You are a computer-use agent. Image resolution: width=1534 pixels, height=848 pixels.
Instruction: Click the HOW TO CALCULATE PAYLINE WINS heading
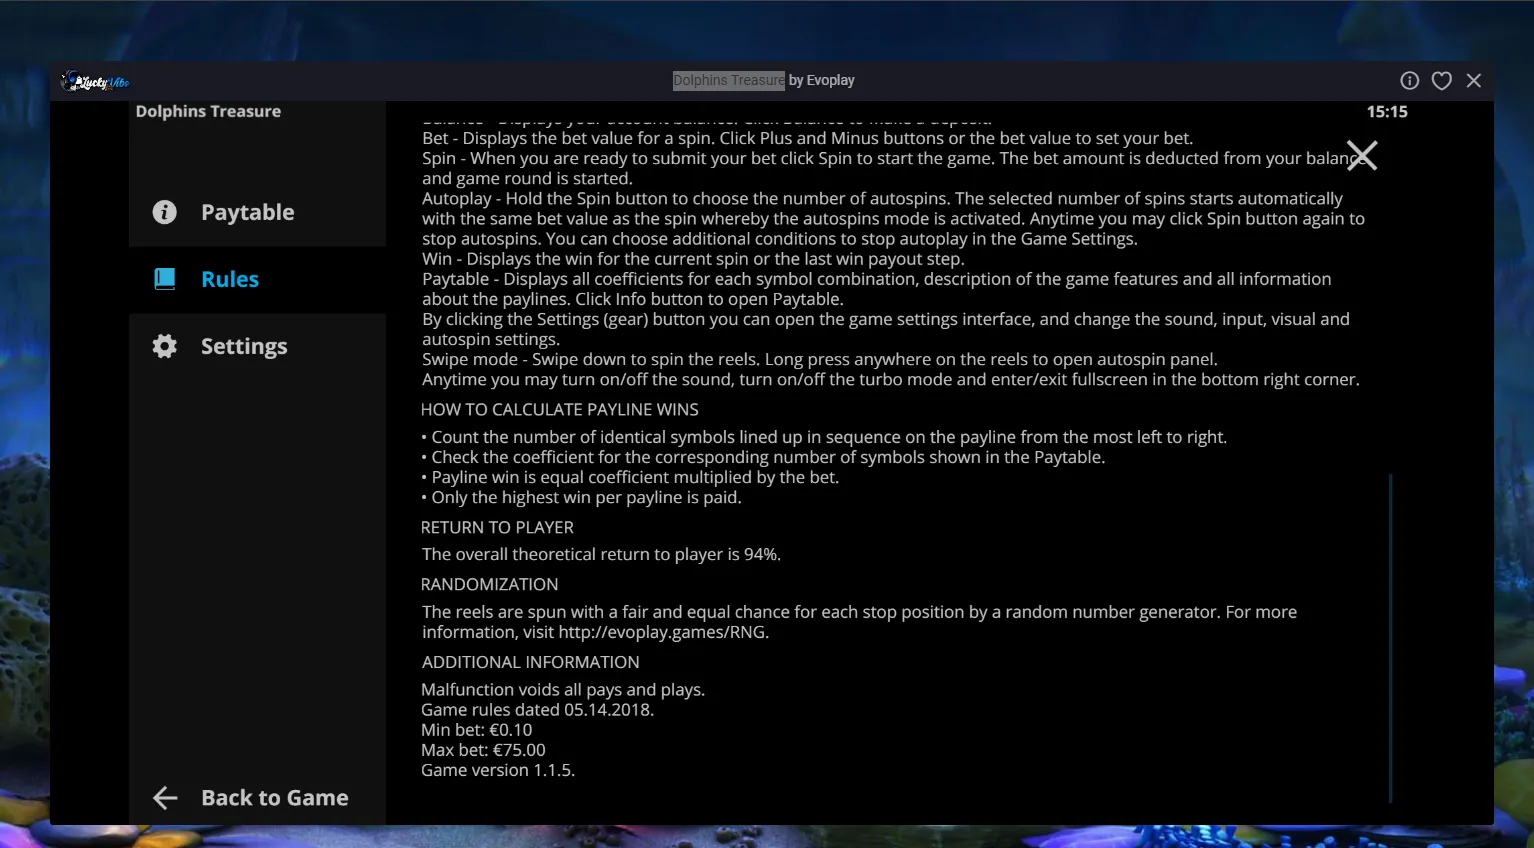[560, 409]
